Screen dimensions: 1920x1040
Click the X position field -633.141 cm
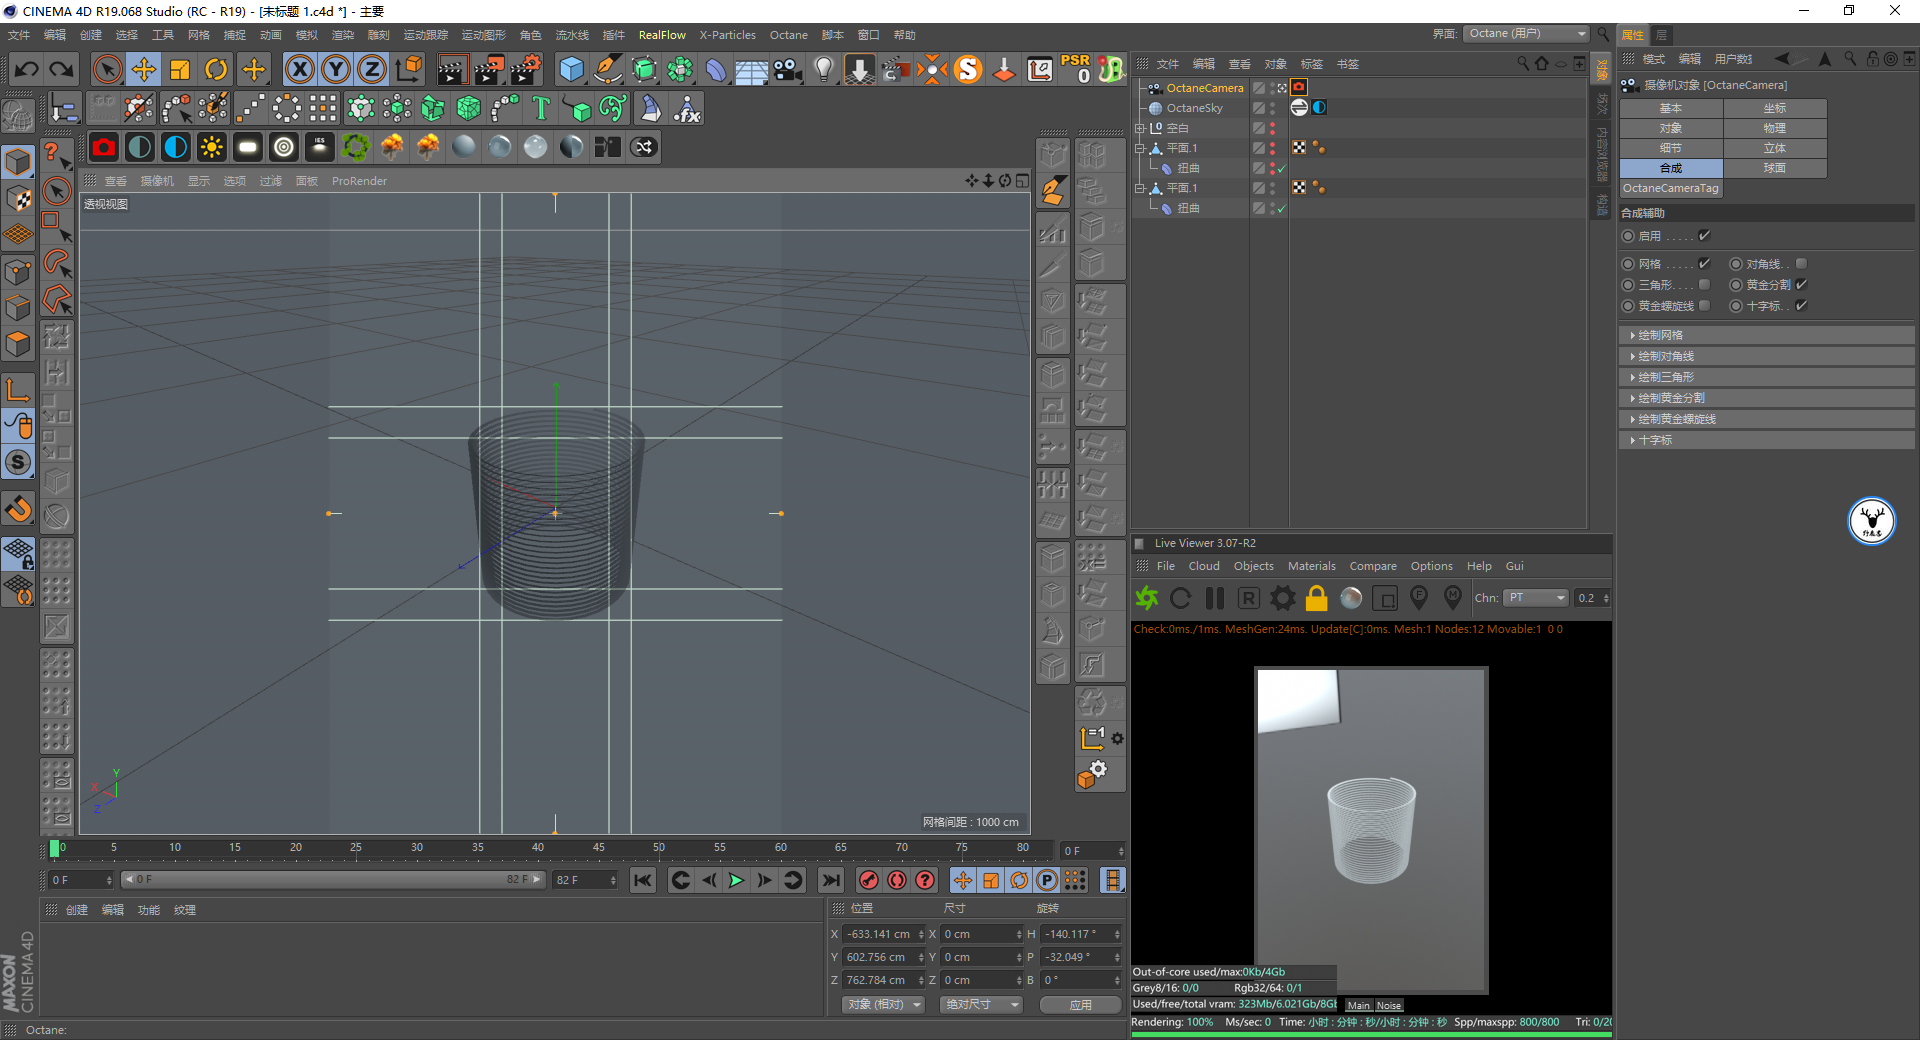coord(884,934)
